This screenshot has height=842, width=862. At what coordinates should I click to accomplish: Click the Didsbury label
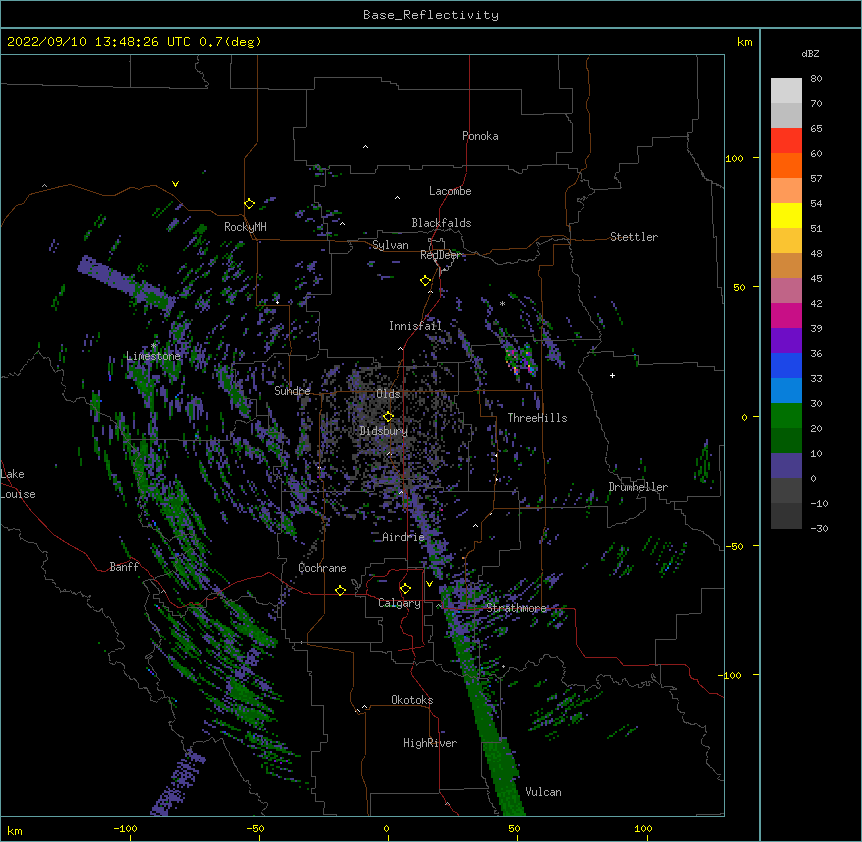pos(384,431)
